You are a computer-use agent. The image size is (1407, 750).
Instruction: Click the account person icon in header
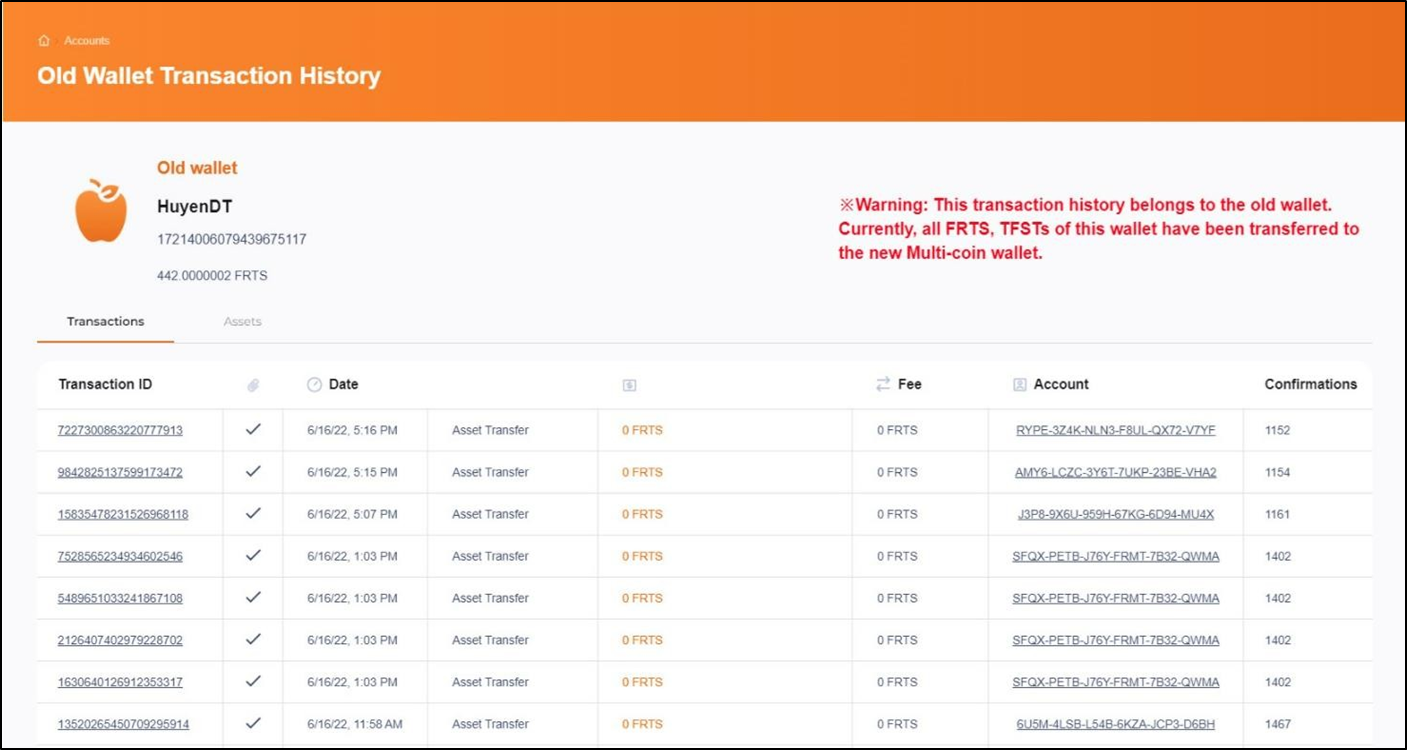click(1020, 385)
